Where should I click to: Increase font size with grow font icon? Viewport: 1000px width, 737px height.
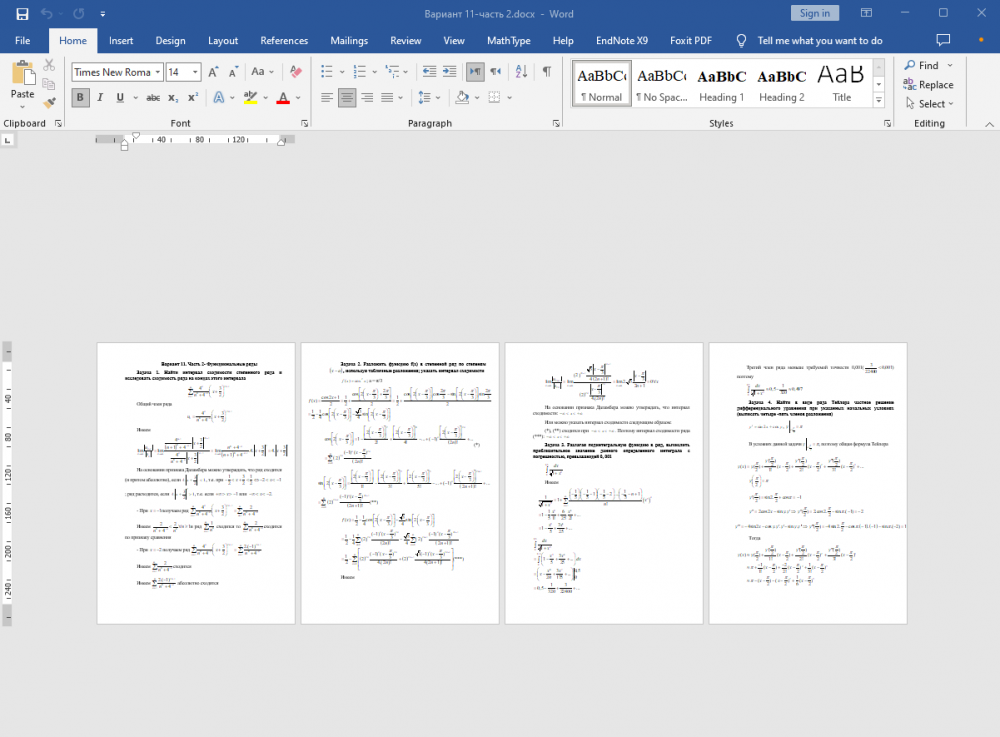[214, 72]
